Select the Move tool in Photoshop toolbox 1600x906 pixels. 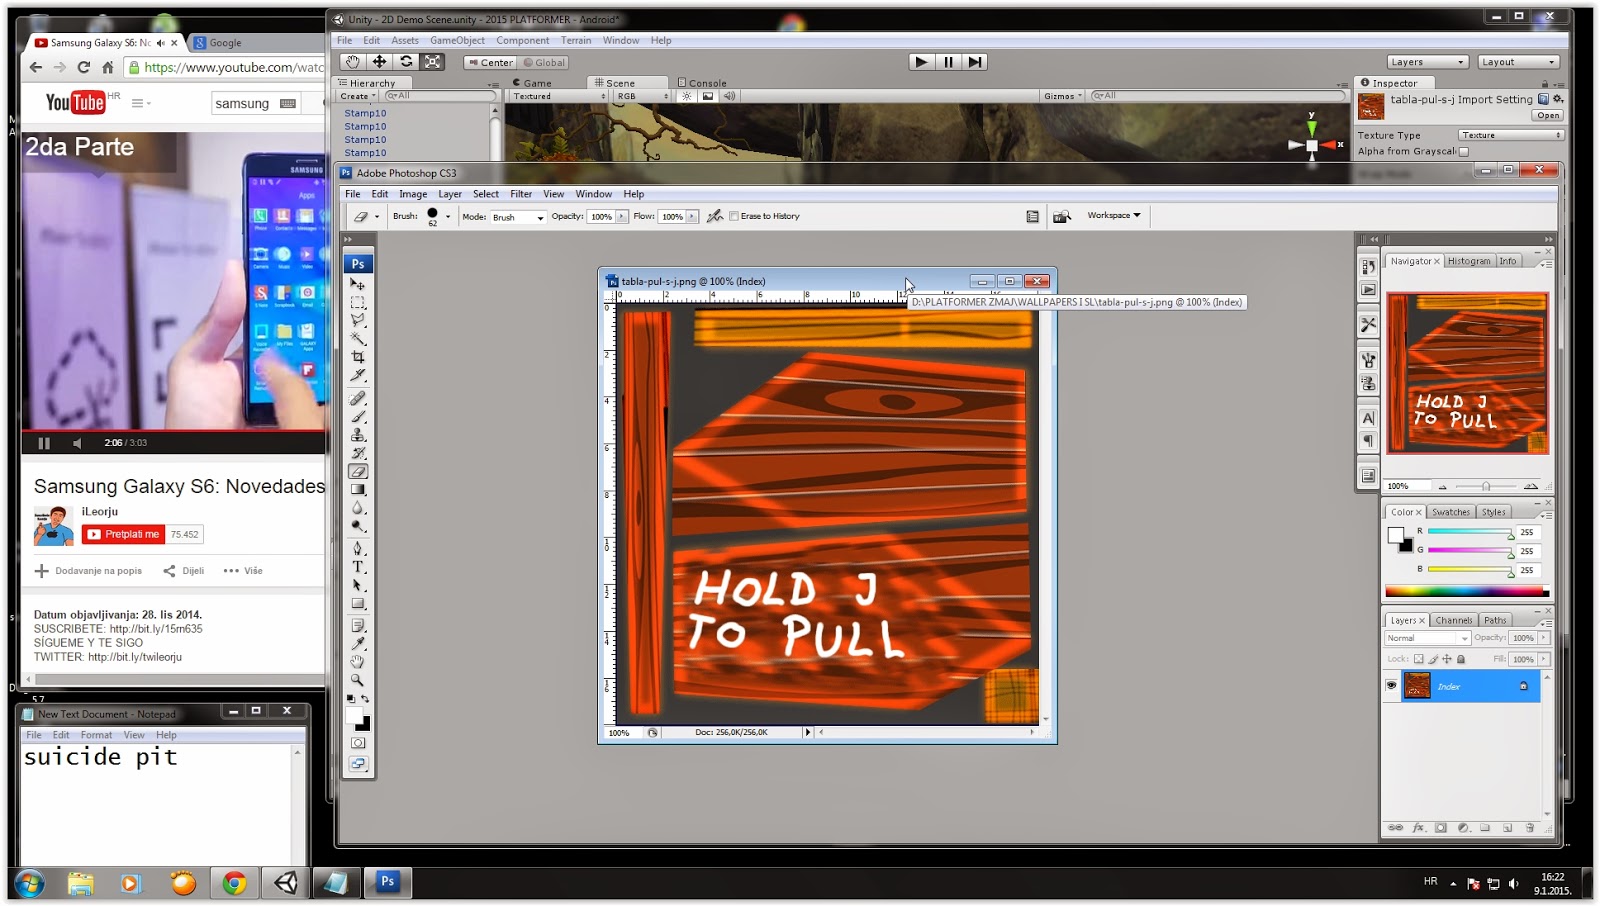point(358,285)
